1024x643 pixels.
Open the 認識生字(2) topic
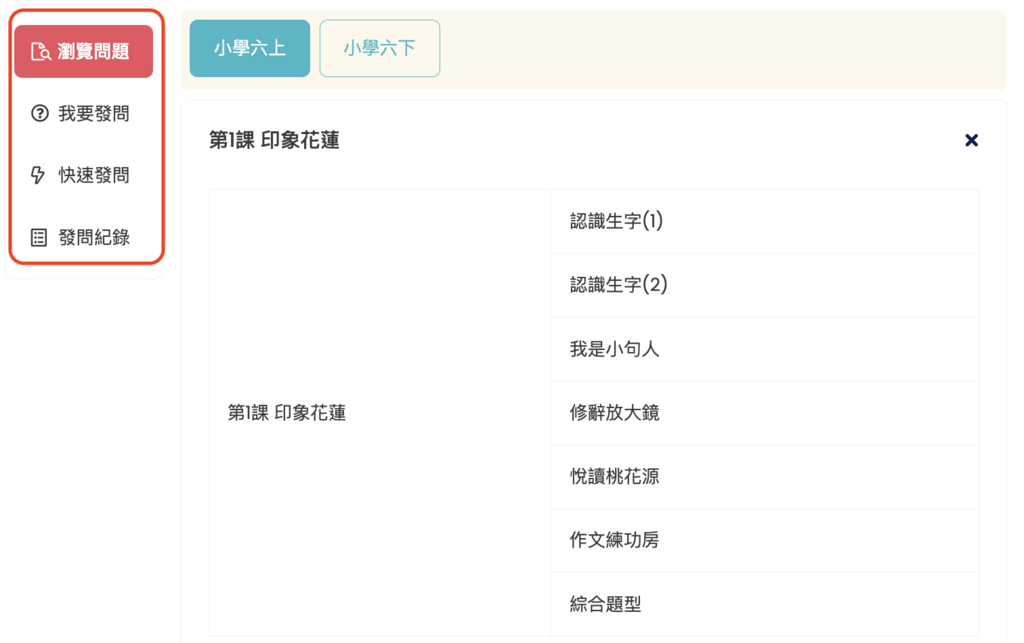click(x=765, y=285)
